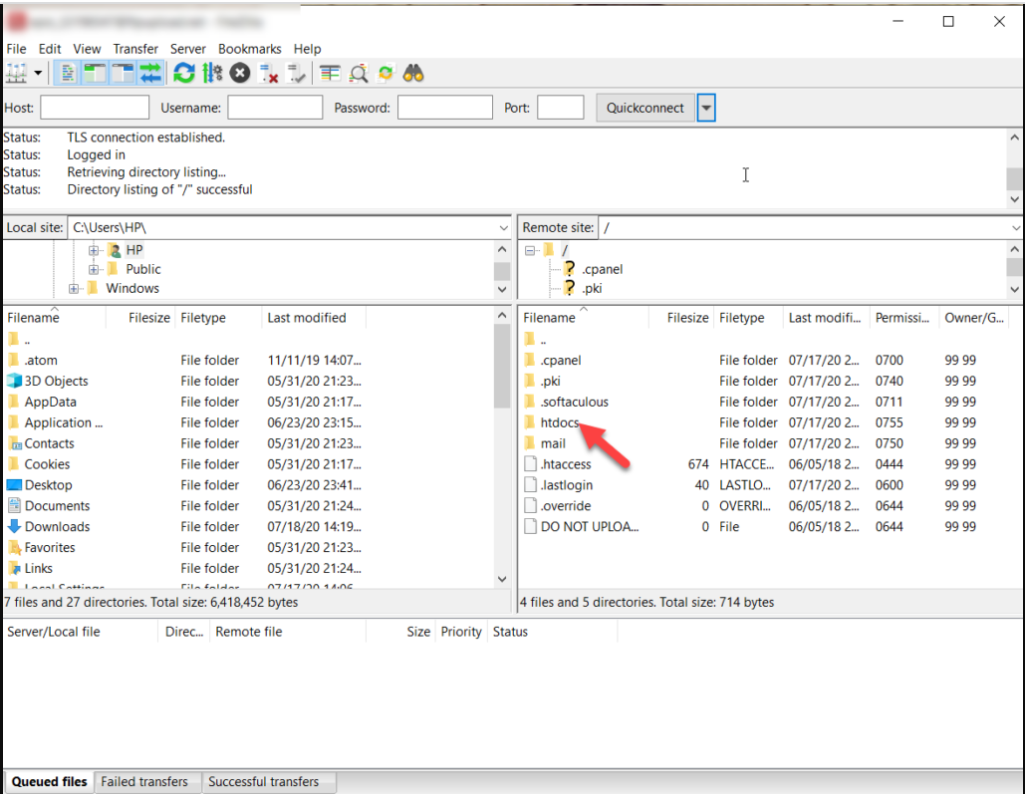The height and width of the screenshot is (794, 1025).
Task: Toggle processing of the transfer queue
Action: tap(212, 73)
